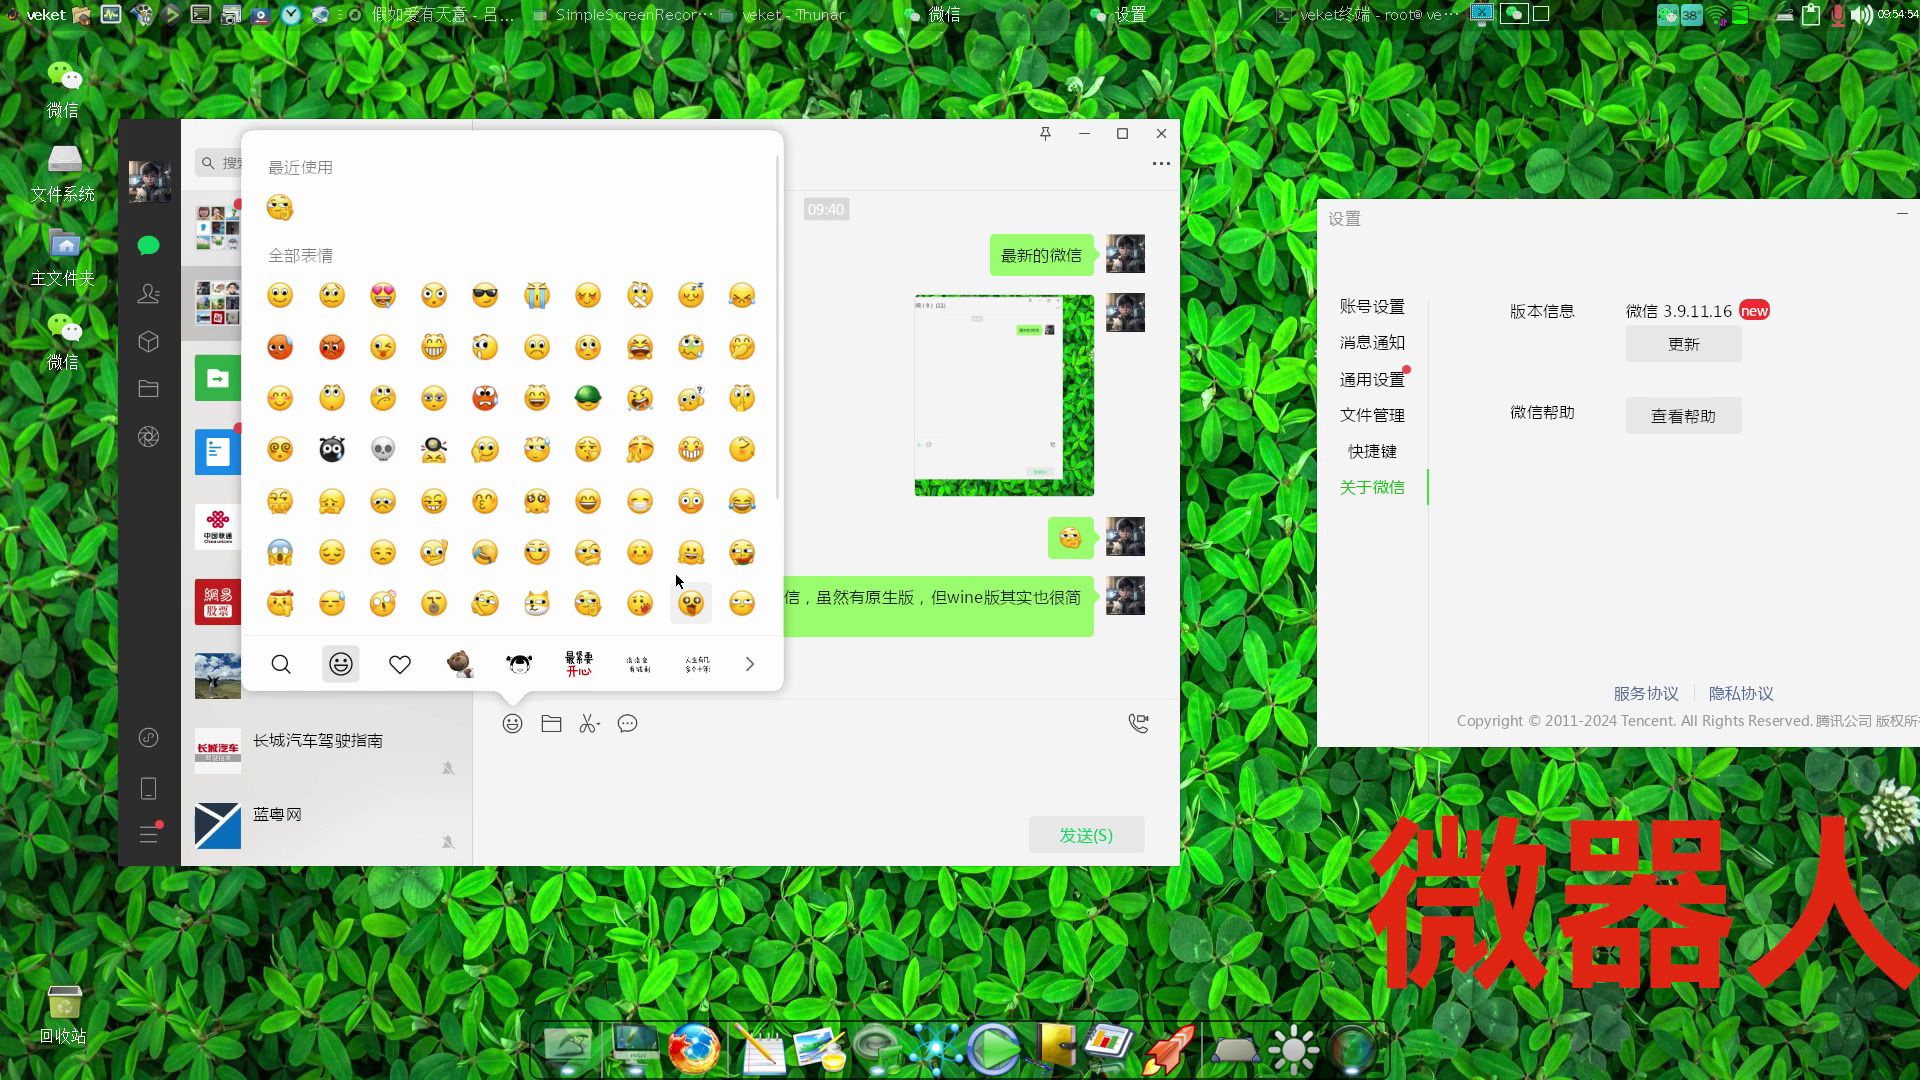Open chat history bubble icon
Viewport: 1920px width, 1080px height.
point(628,724)
